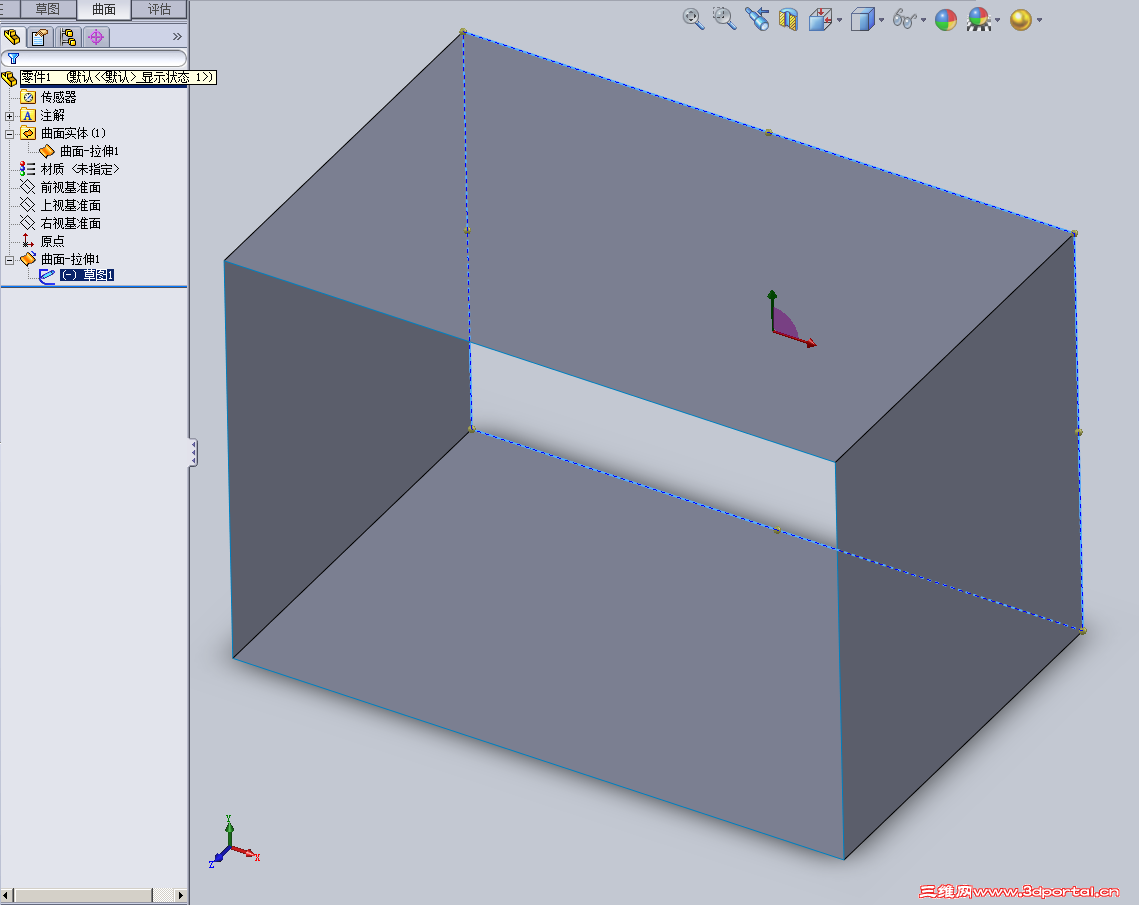Click the Display Style cube icon

(862, 20)
